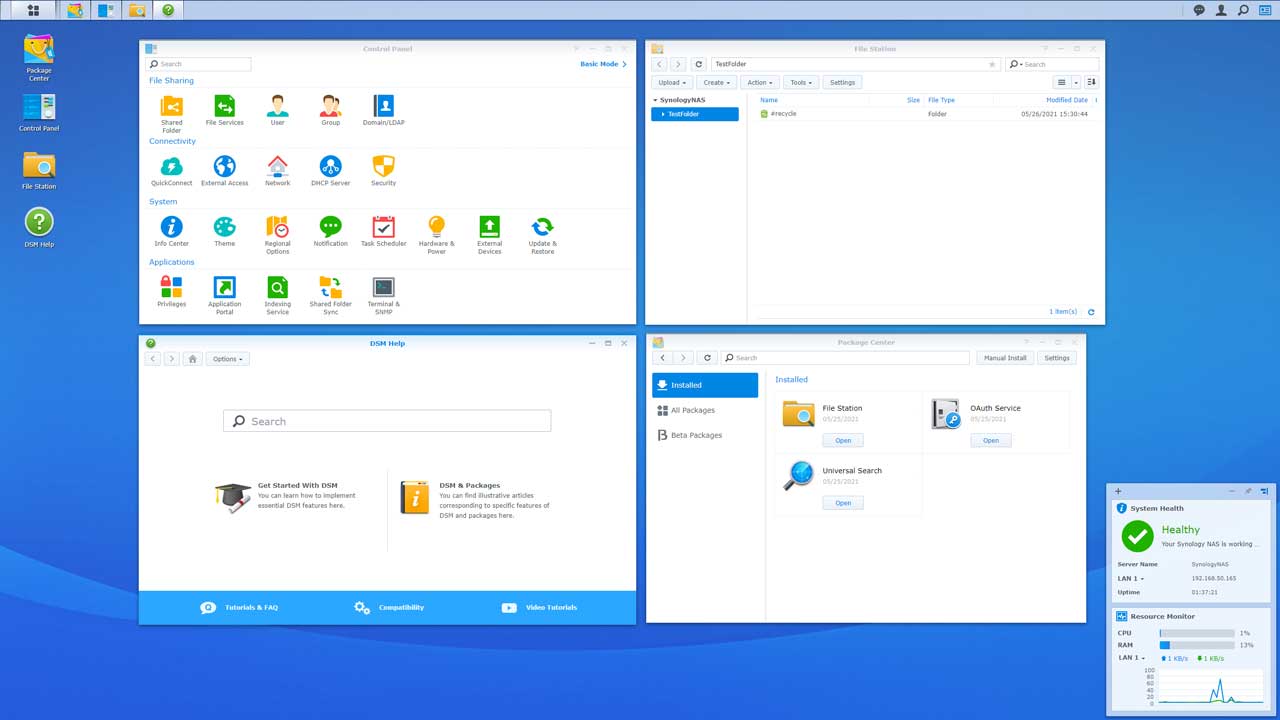Viewport: 1280px width, 720px height.
Task: Open Info Center in Control Panel
Action: pyautogui.click(x=172, y=231)
